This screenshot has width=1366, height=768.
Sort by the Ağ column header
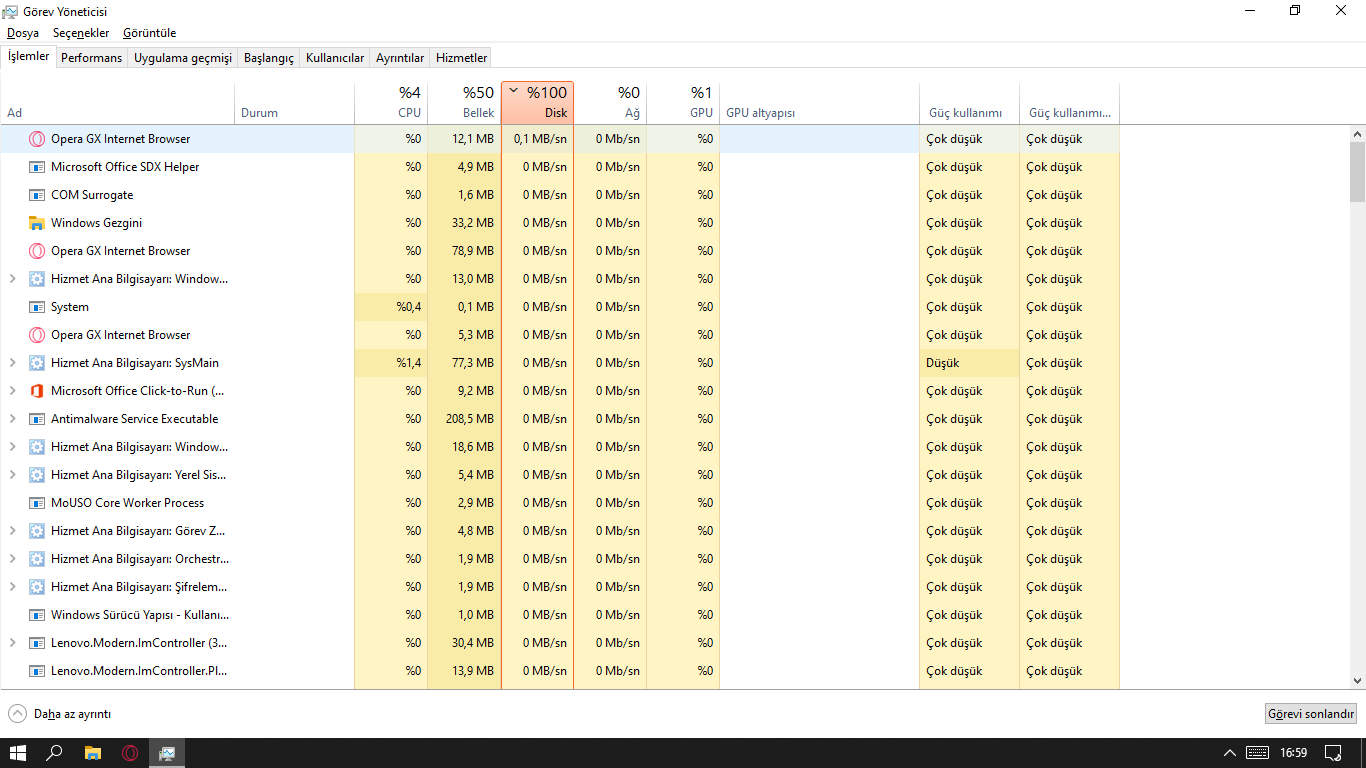click(x=610, y=103)
